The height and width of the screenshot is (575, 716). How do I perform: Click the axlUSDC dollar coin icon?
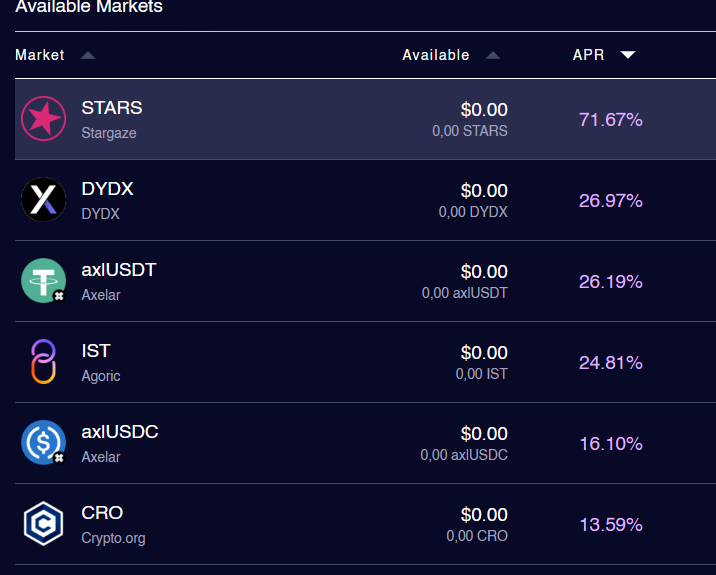(43, 443)
